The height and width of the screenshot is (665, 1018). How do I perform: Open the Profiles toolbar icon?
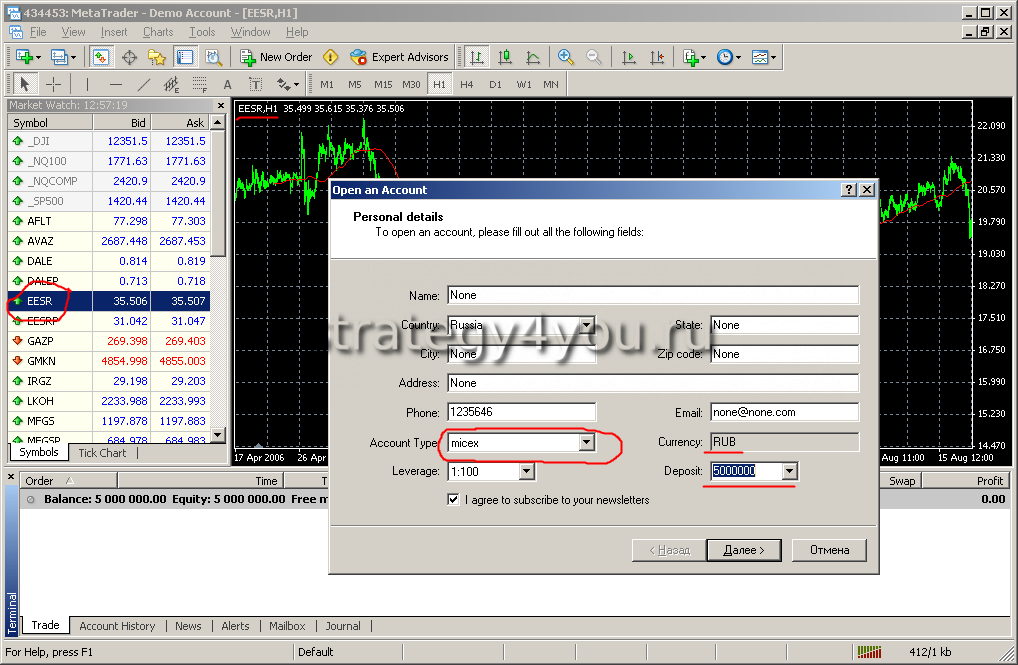pyautogui.click(x=62, y=57)
